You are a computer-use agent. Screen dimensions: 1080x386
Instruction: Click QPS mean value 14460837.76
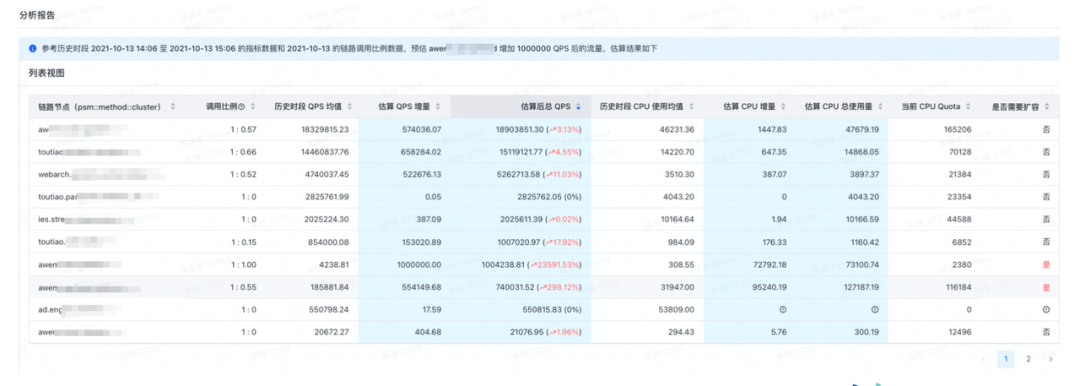click(325, 152)
